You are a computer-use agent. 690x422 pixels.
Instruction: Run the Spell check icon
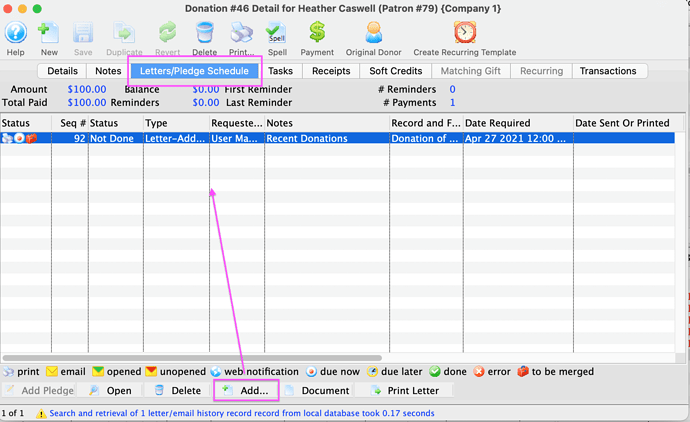click(x=277, y=33)
